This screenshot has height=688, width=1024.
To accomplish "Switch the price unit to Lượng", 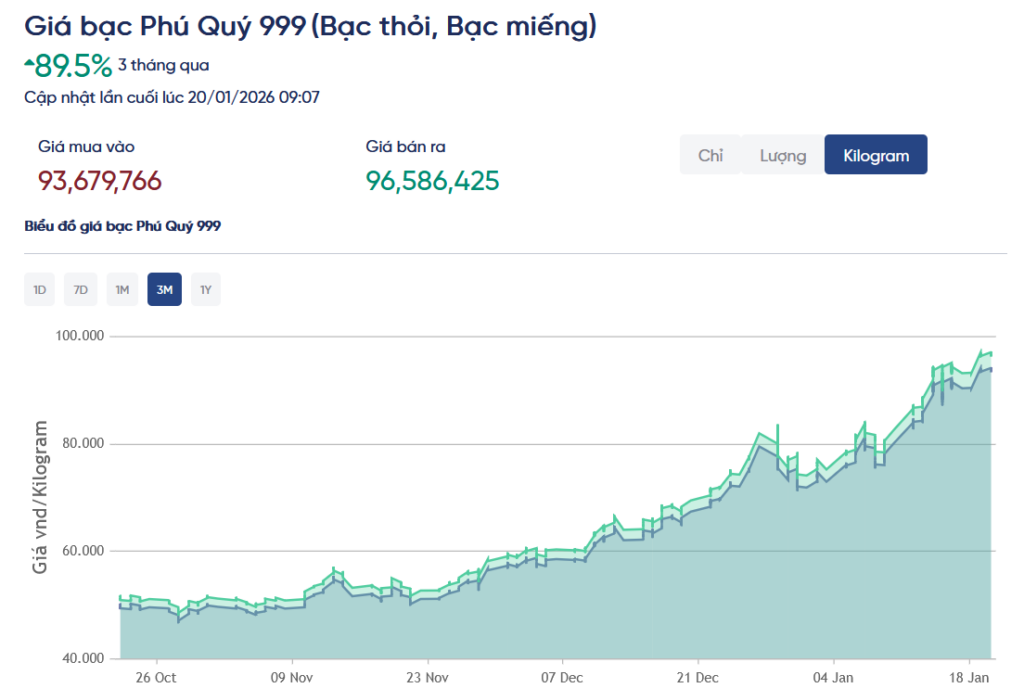I will tap(782, 155).
